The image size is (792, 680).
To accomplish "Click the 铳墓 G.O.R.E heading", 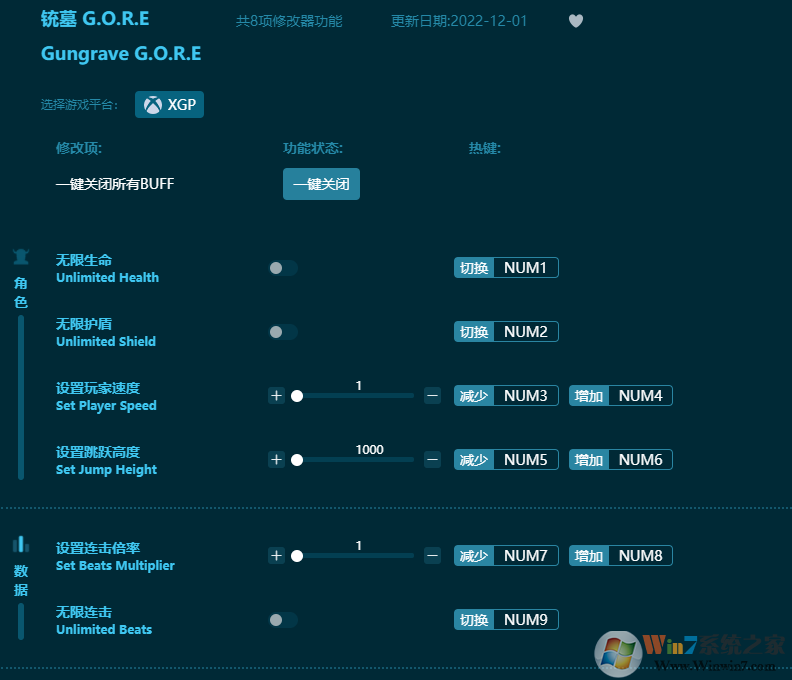I will [95, 19].
